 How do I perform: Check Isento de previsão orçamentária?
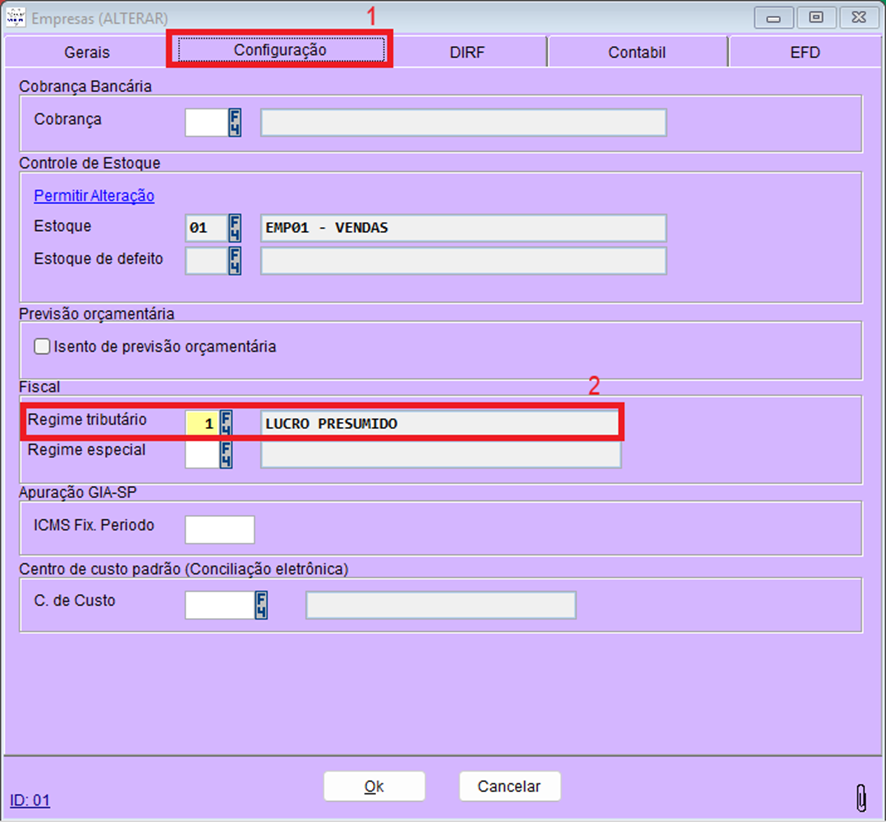(42, 346)
